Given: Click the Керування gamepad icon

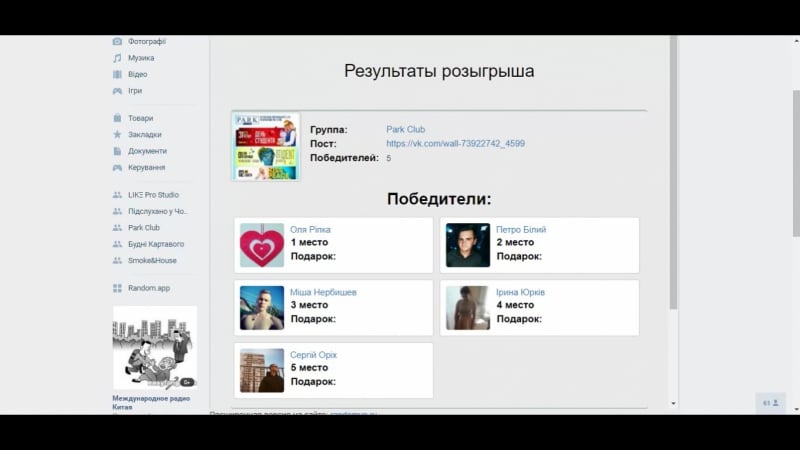Looking at the screenshot, I should point(117,167).
